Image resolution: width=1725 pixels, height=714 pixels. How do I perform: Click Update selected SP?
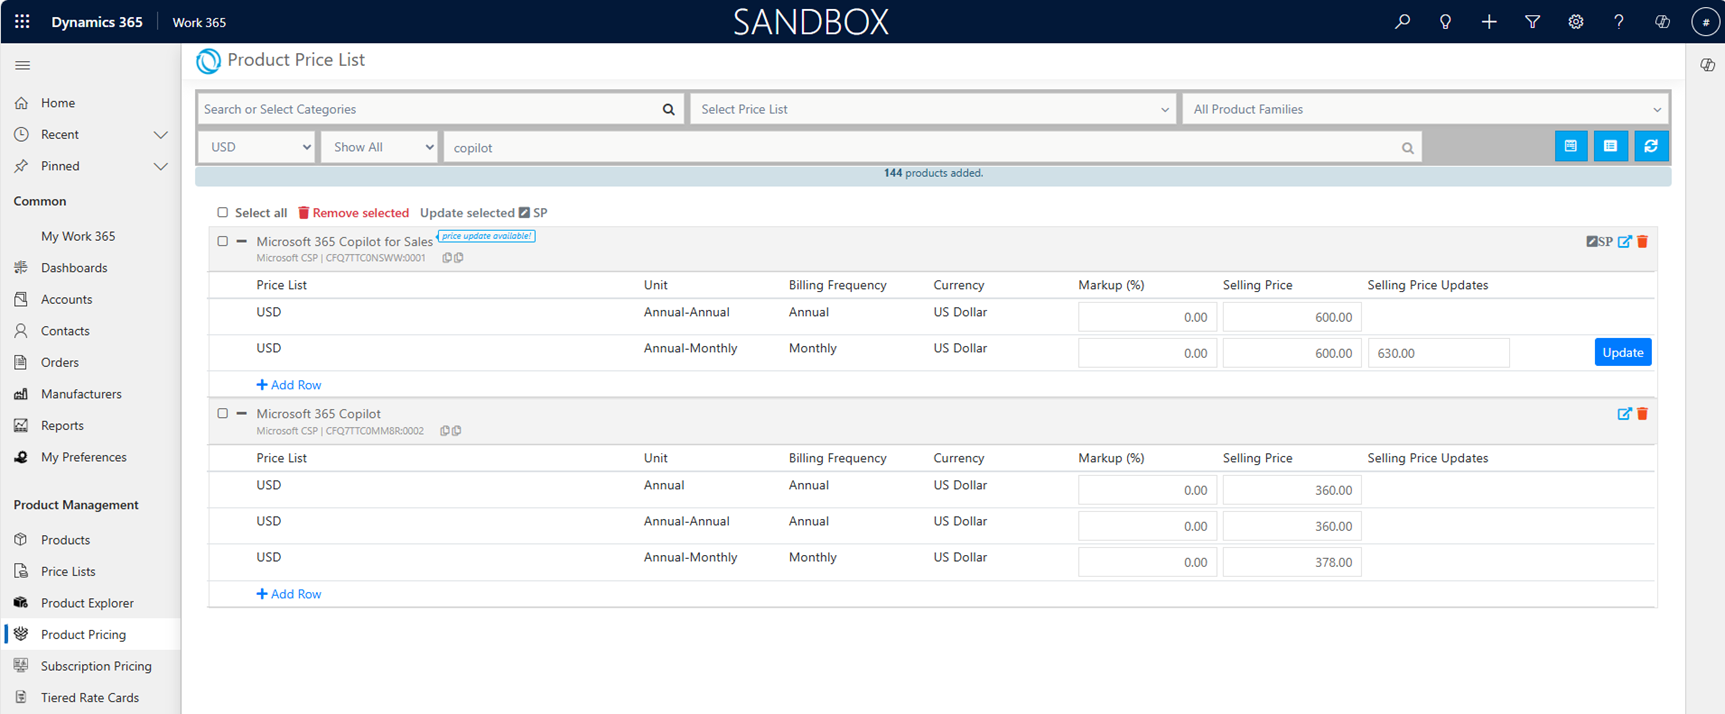click(484, 213)
